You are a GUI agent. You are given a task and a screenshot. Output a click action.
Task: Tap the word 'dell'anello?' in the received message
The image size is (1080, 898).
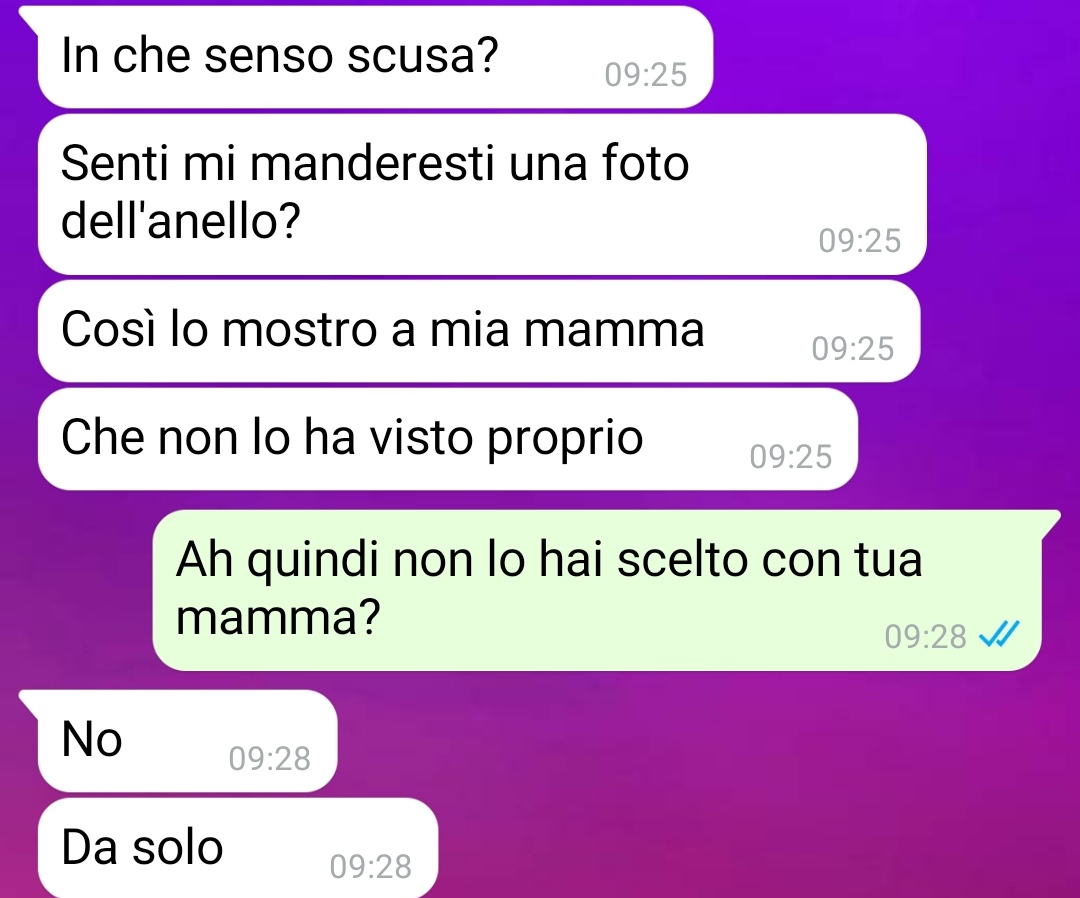(x=180, y=221)
